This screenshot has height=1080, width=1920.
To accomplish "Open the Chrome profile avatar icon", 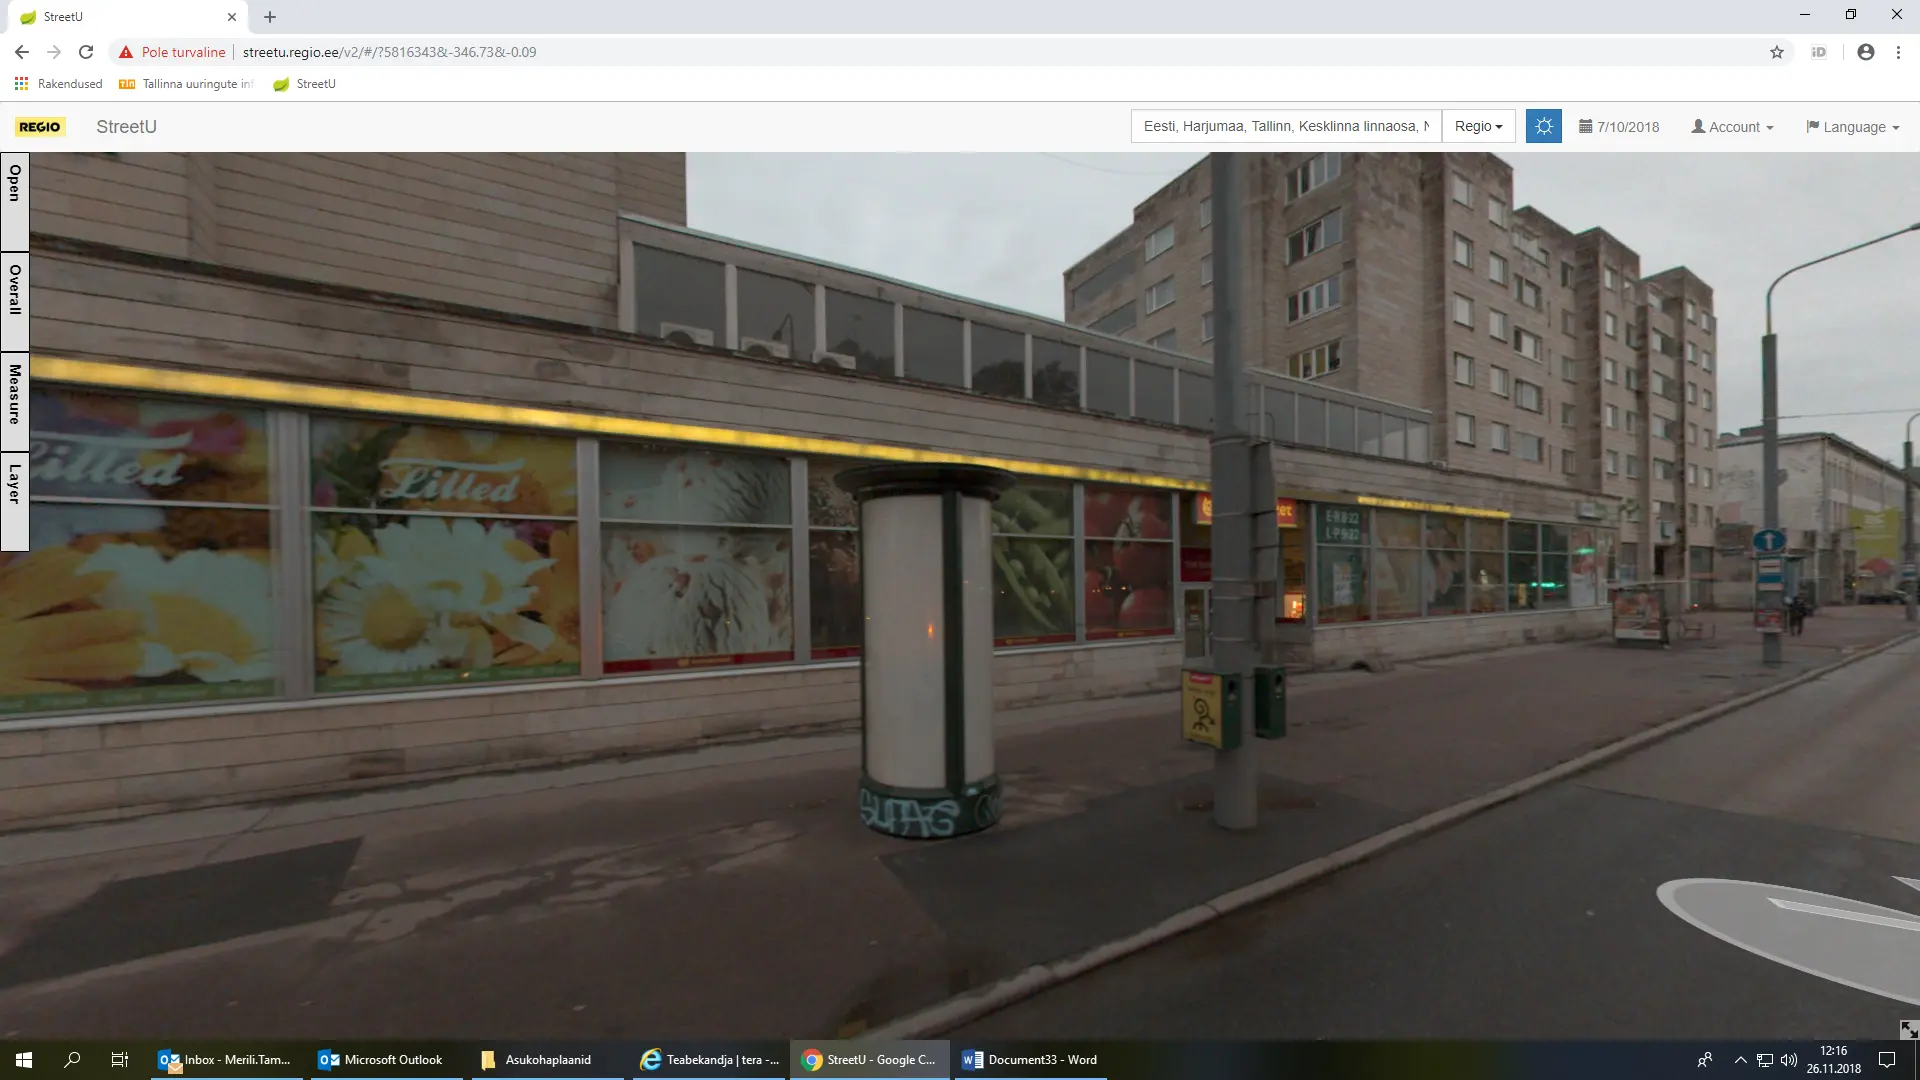I will coord(1865,52).
